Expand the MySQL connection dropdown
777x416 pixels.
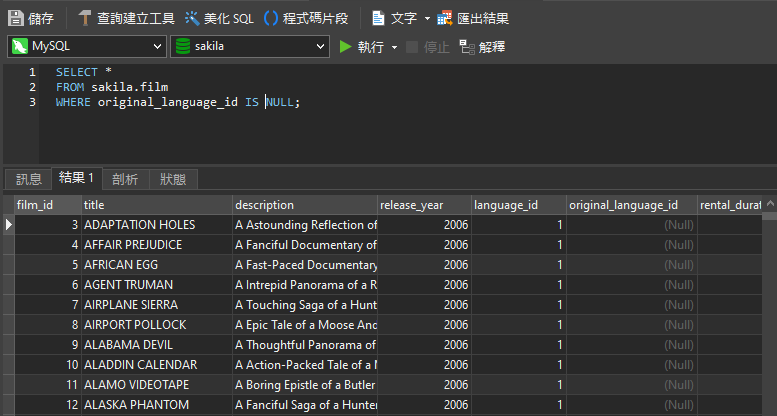tap(158, 46)
